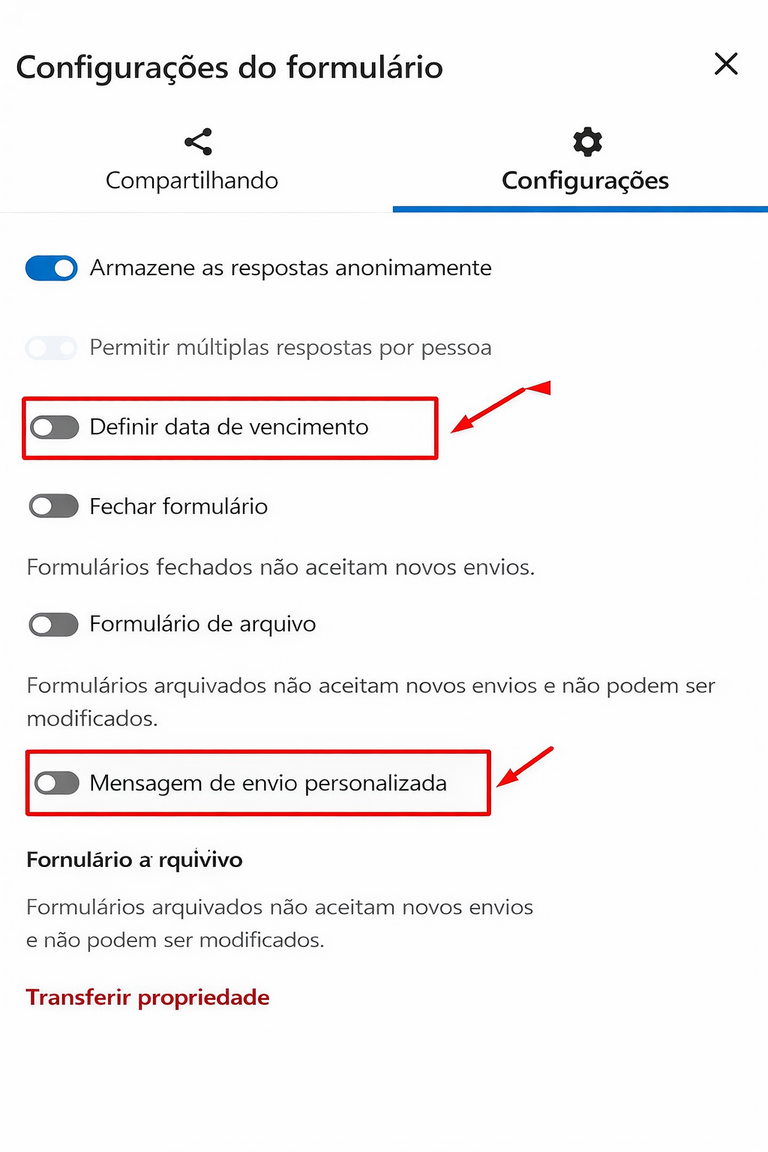Viewport: 768px width, 1152px height.
Task: Click the Transferir propriedade link
Action: (148, 997)
